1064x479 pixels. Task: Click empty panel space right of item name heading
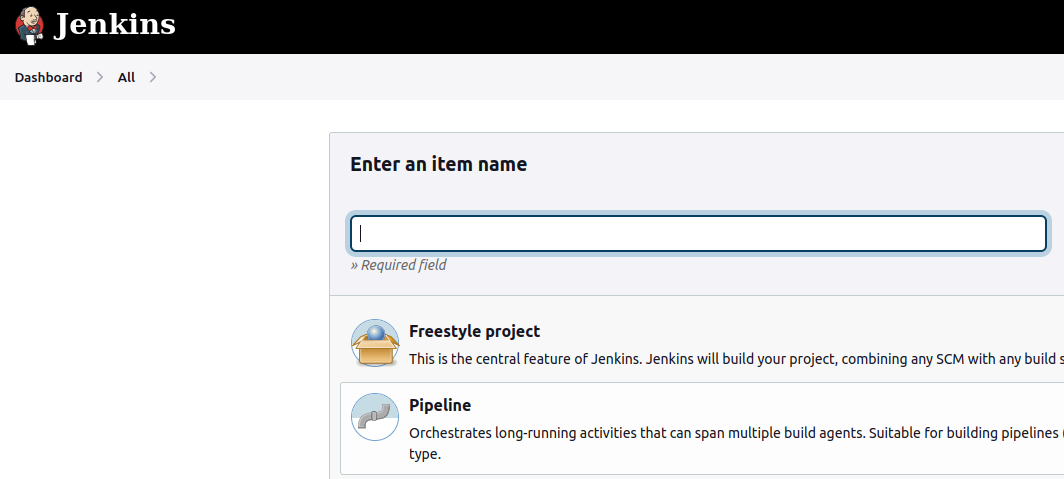(x=800, y=164)
